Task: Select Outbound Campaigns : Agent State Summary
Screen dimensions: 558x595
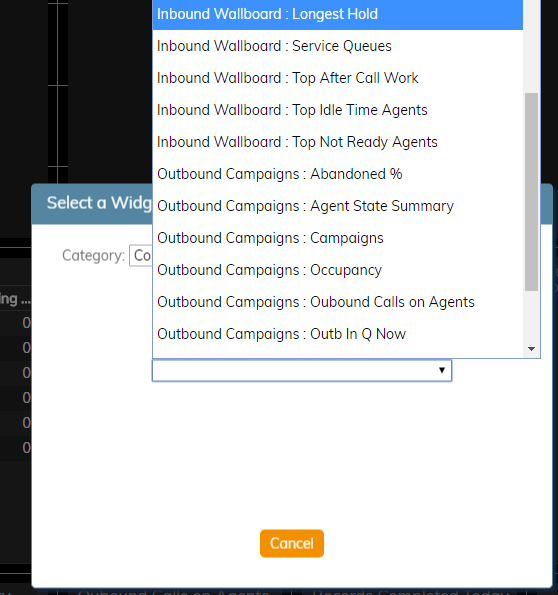Action: pos(337,206)
